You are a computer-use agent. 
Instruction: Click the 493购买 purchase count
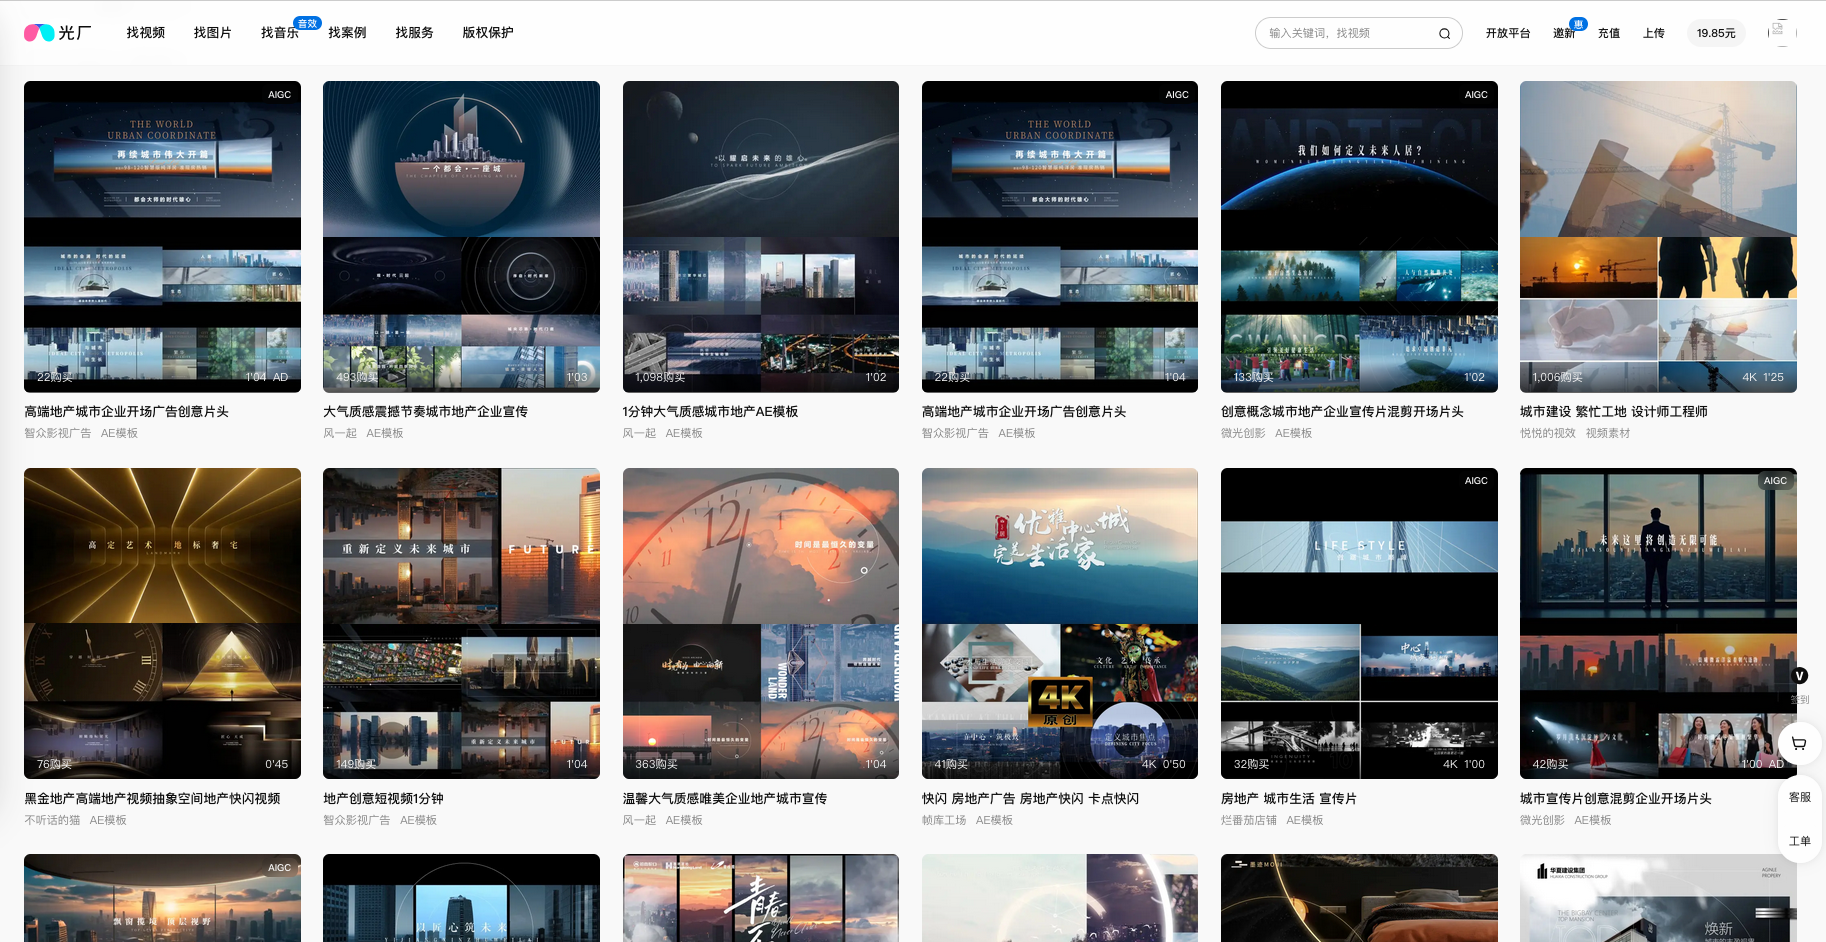[x=357, y=377]
